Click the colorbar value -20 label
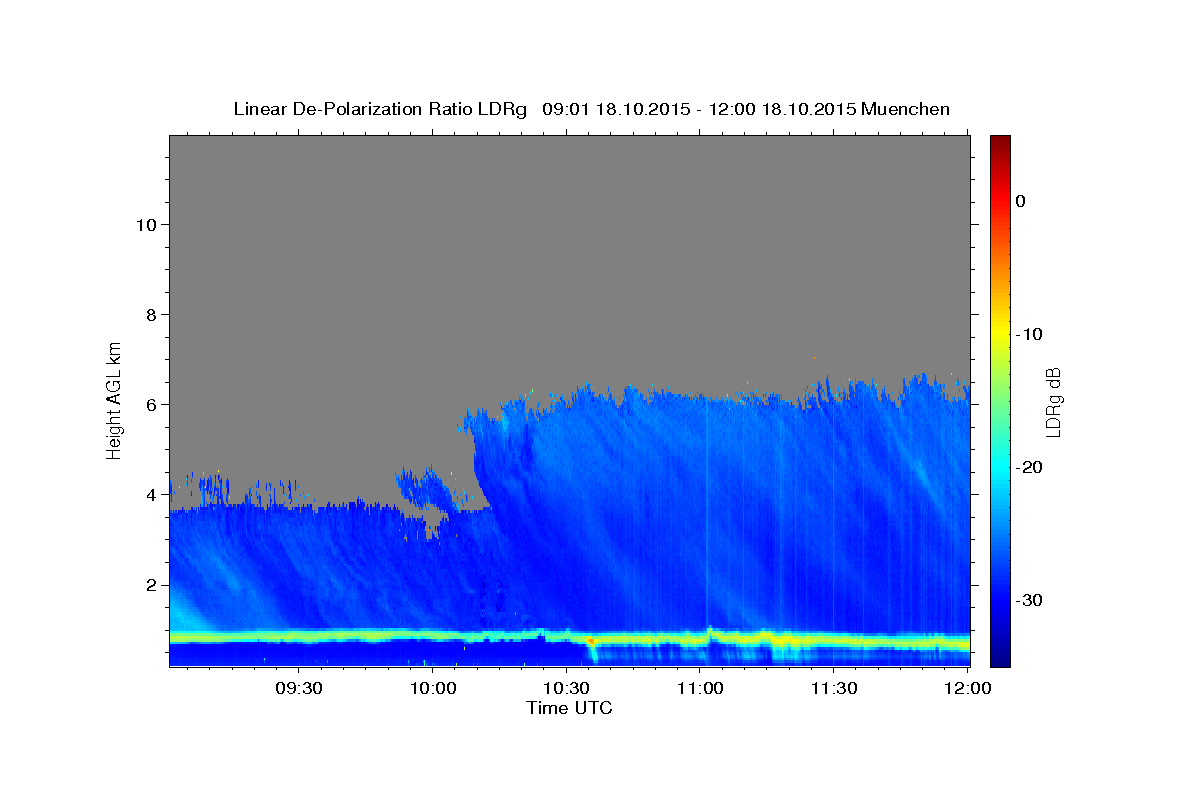Screen dimensions: 1200x800 tap(1029, 467)
